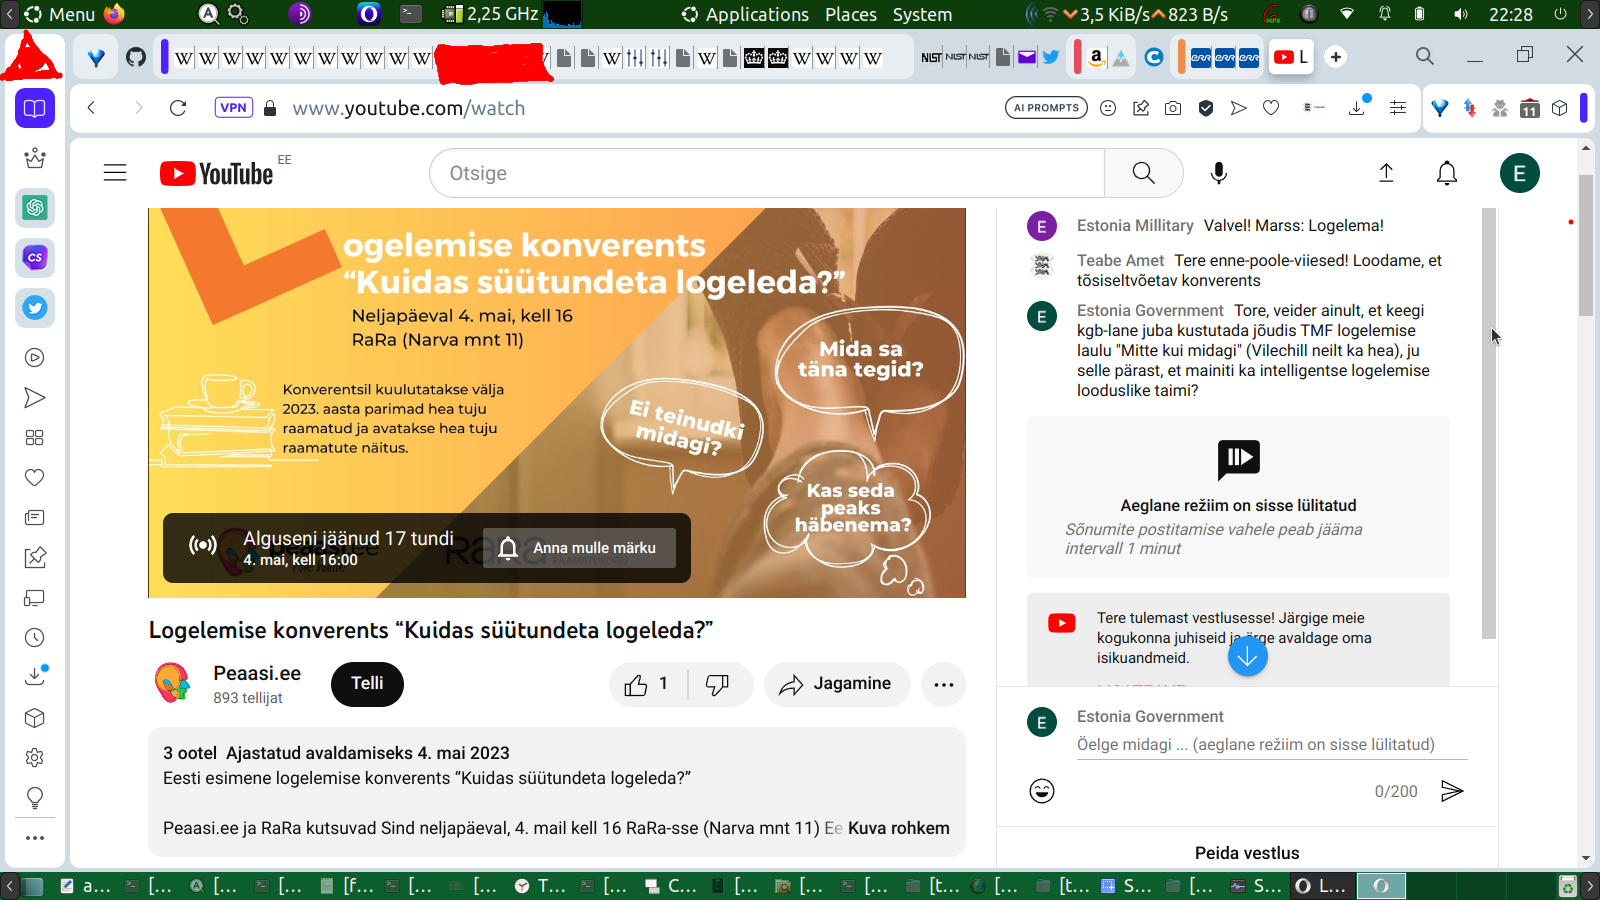
Task: Reload the current page
Action: click(178, 108)
